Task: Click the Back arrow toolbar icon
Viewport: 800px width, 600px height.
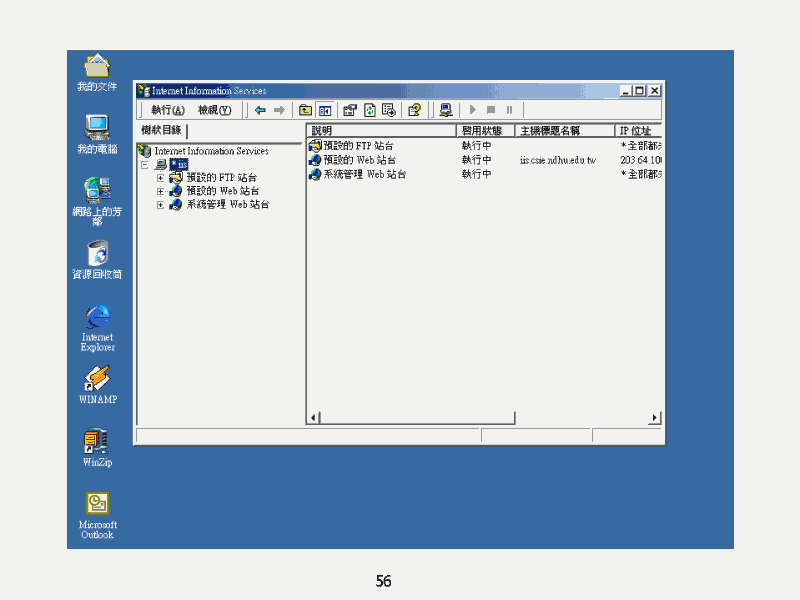Action: [x=260, y=110]
